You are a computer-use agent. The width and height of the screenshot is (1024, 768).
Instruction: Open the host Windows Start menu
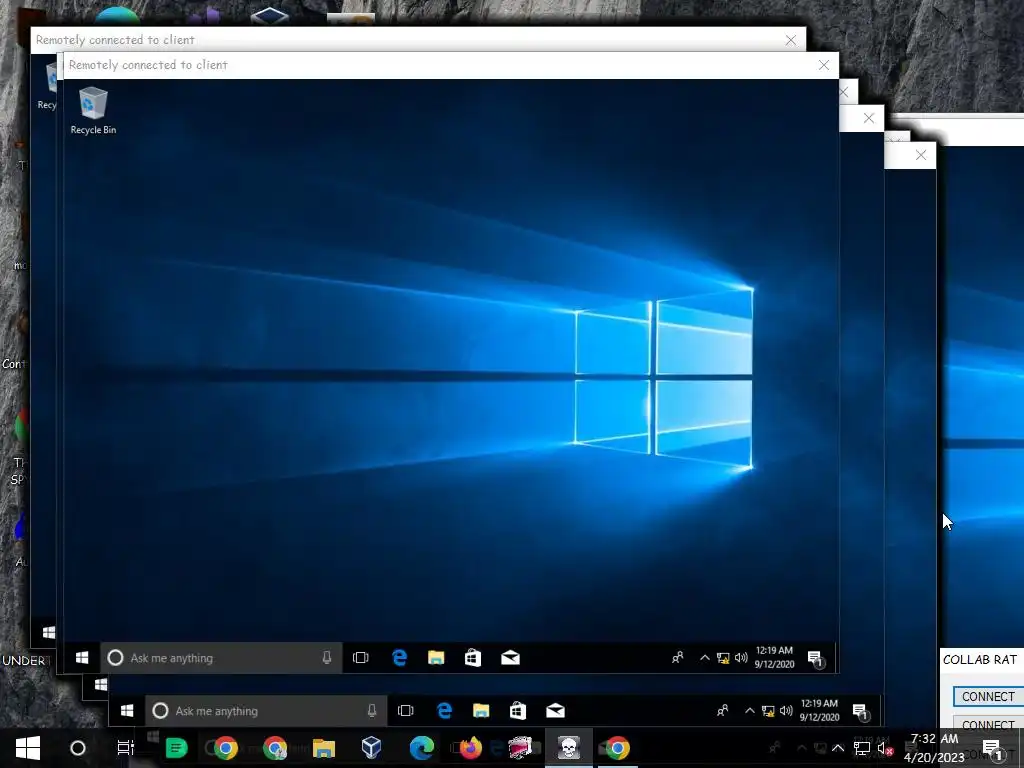coord(28,748)
